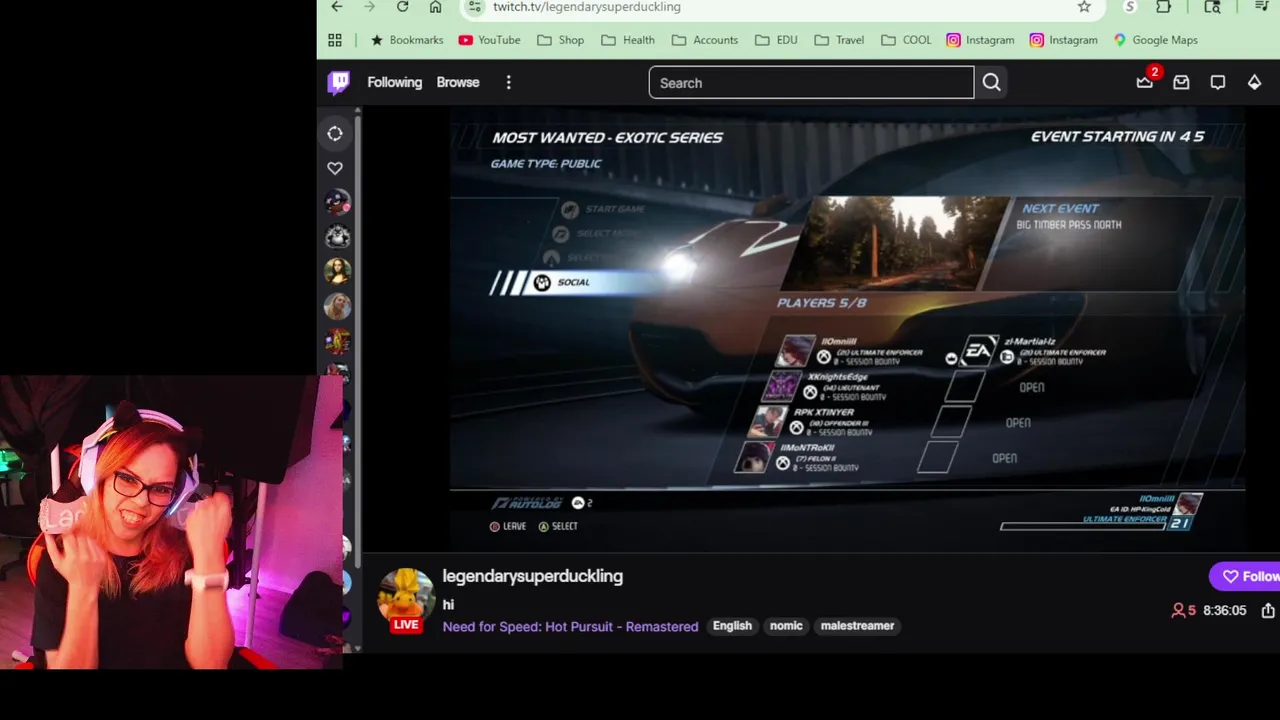Click the Twitch search magnifier button
The width and height of the screenshot is (1280, 720).
point(991,83)
